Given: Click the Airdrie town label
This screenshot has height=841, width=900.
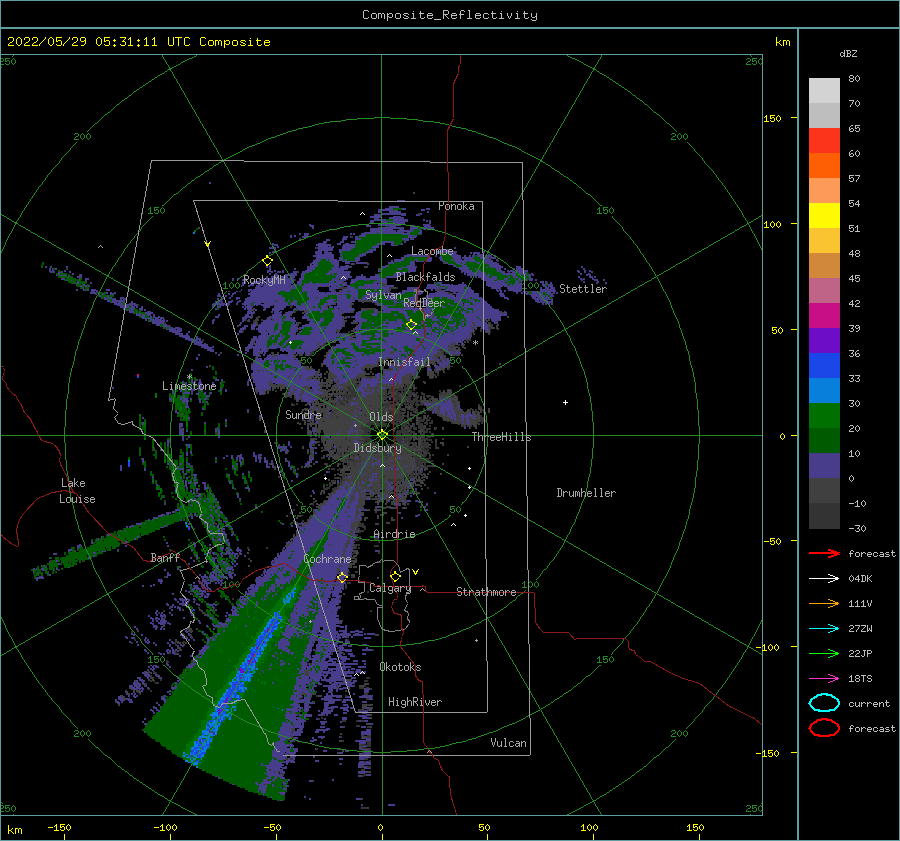Looking at the screenshot, I should pyautogui.click(x=394, y=534).
